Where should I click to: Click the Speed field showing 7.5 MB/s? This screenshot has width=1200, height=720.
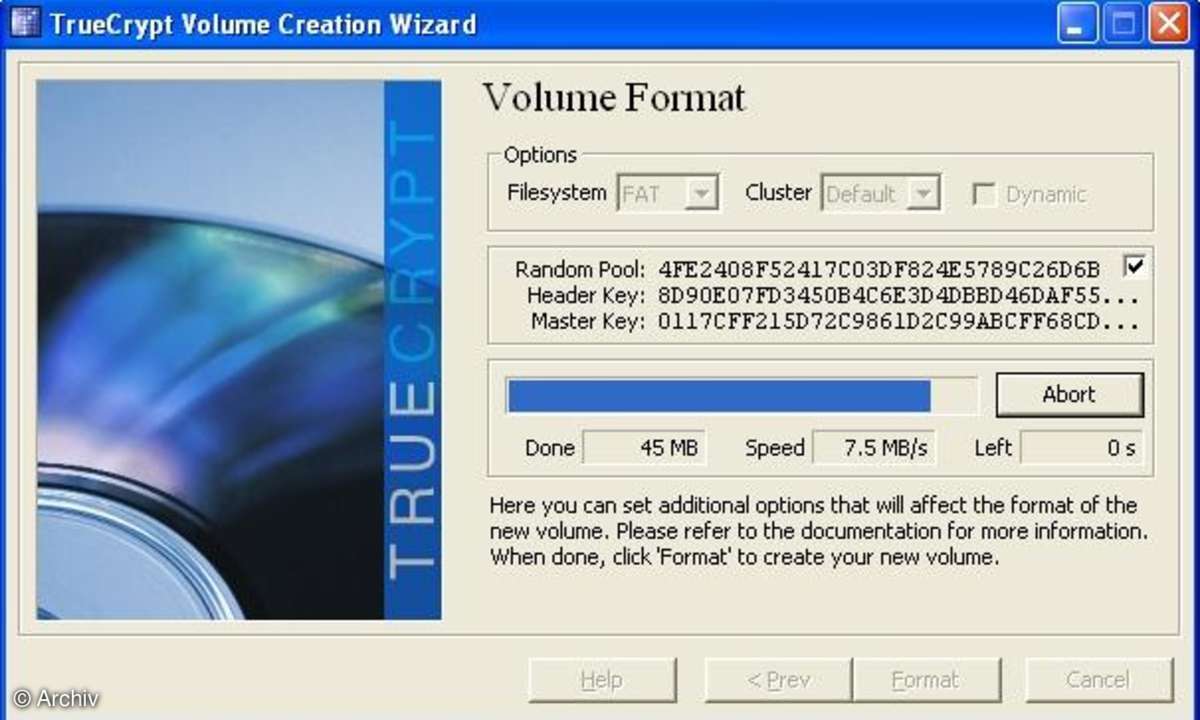[x=874, y=448]
